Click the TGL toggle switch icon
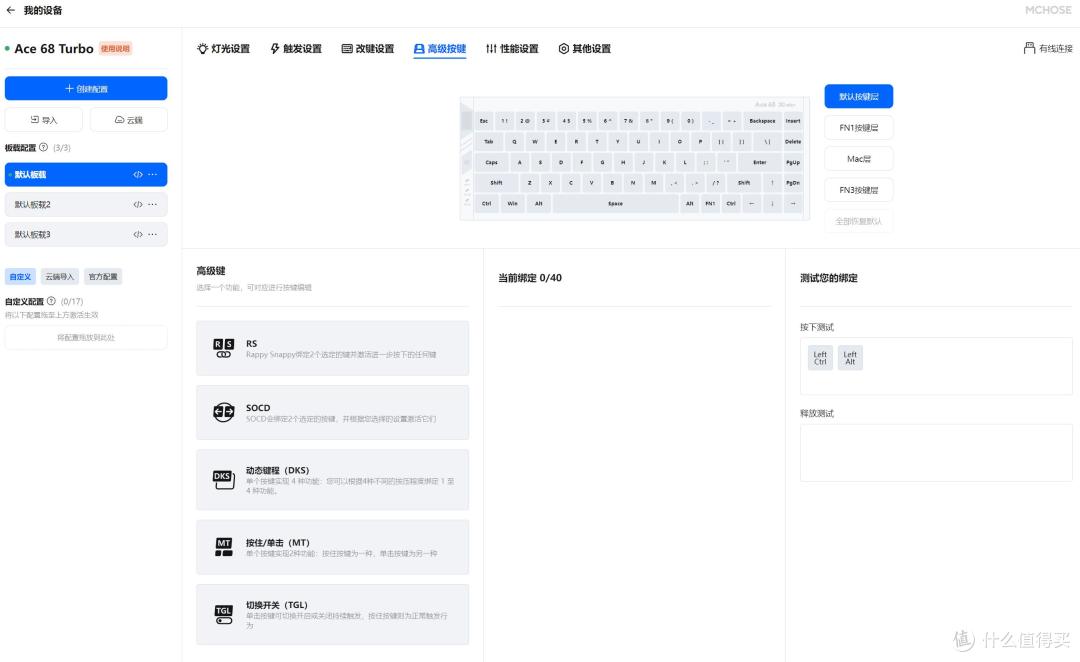 pyautogui.click(x=223, y=614)
